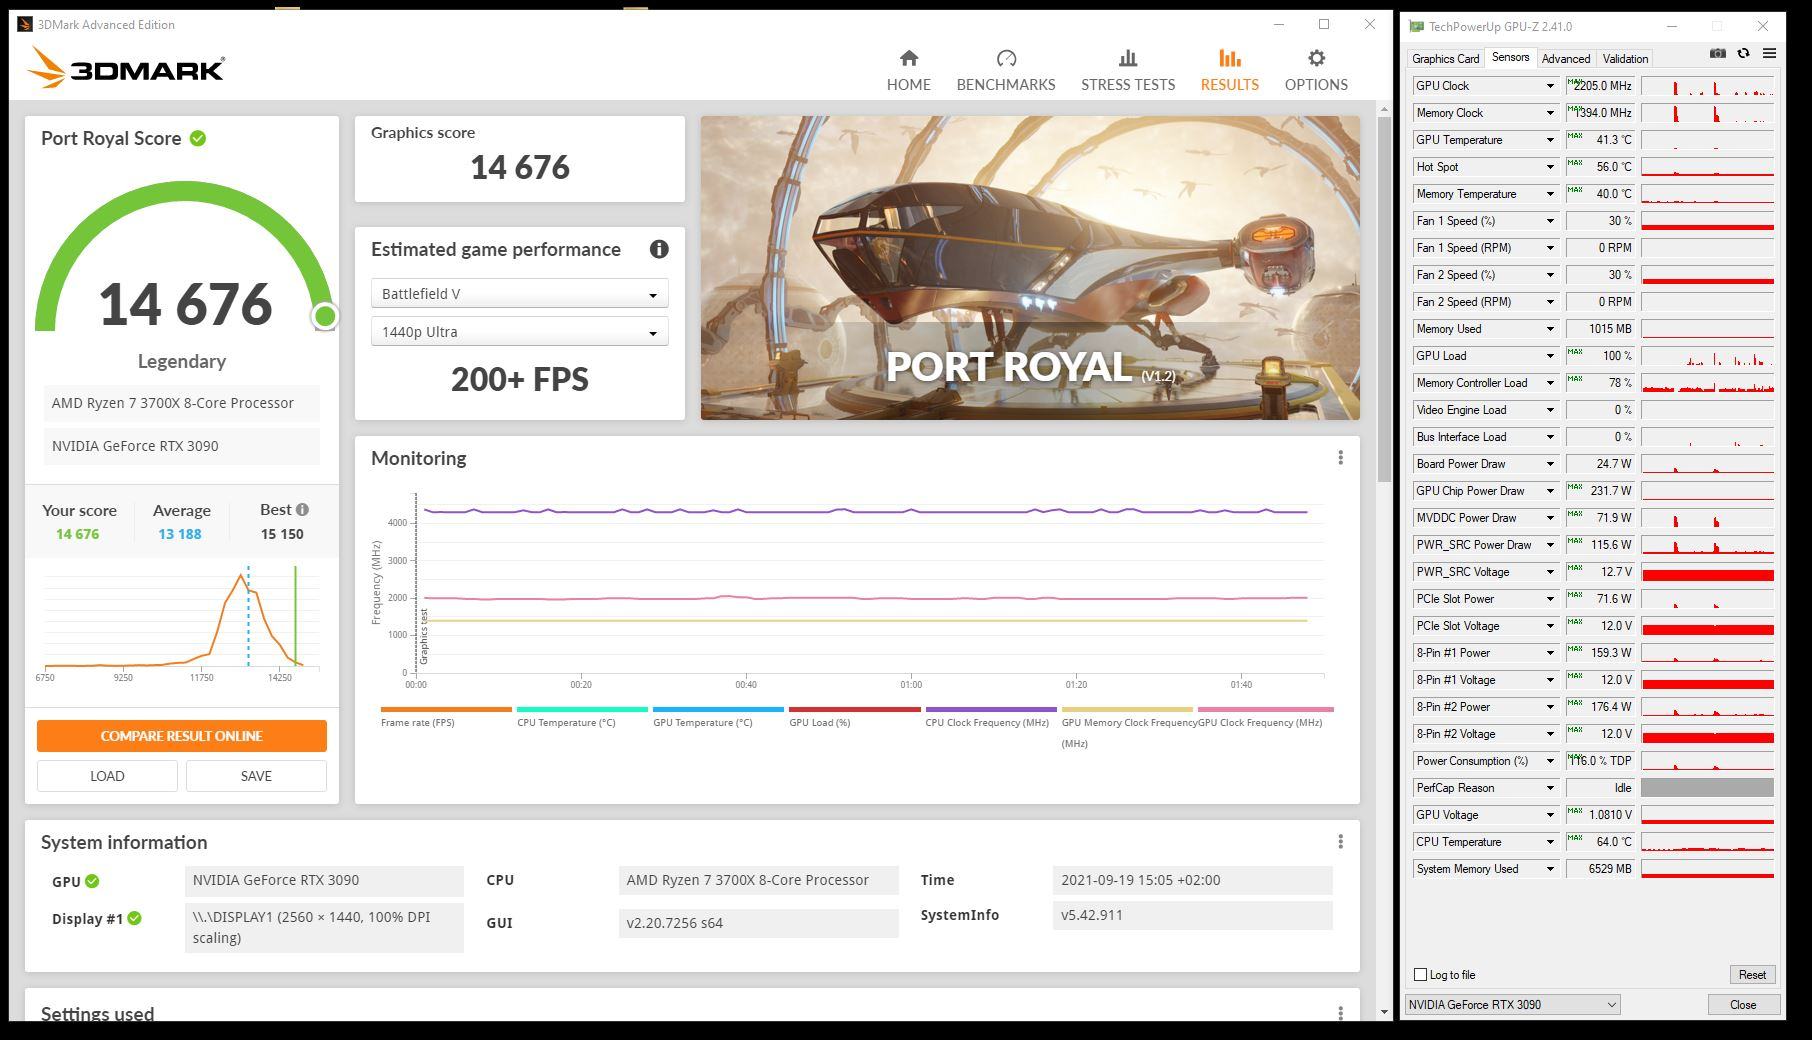Image resolution: width=1812 pixels, height=1040 pixels.
Task: Open the Validation tab in GPU-Z
Action: (1625, 59)
